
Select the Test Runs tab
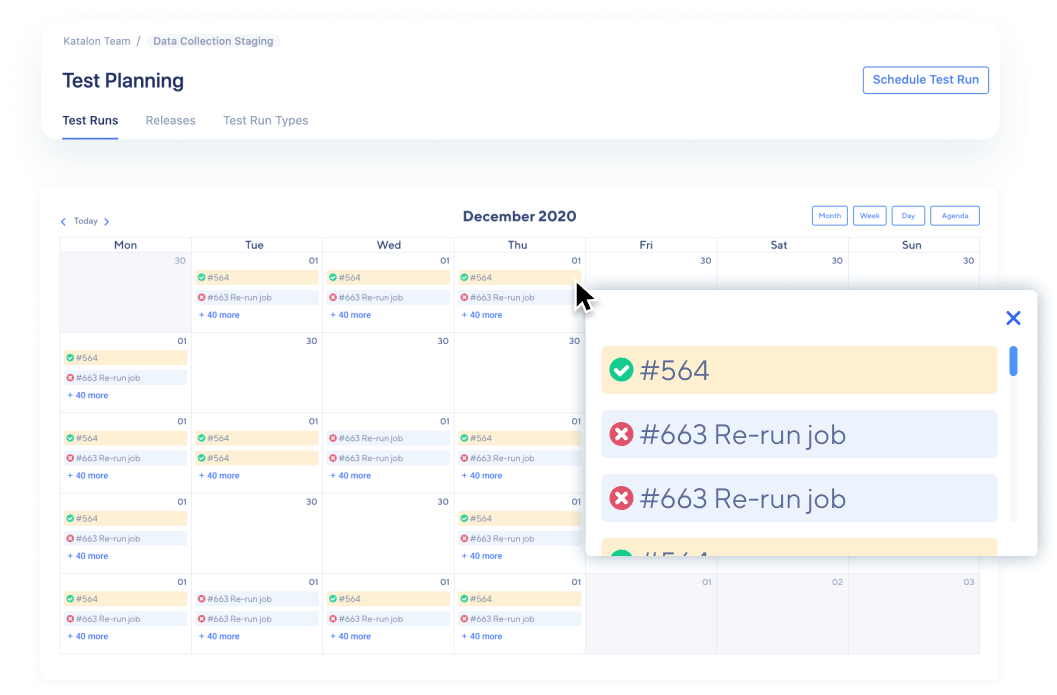90,120
